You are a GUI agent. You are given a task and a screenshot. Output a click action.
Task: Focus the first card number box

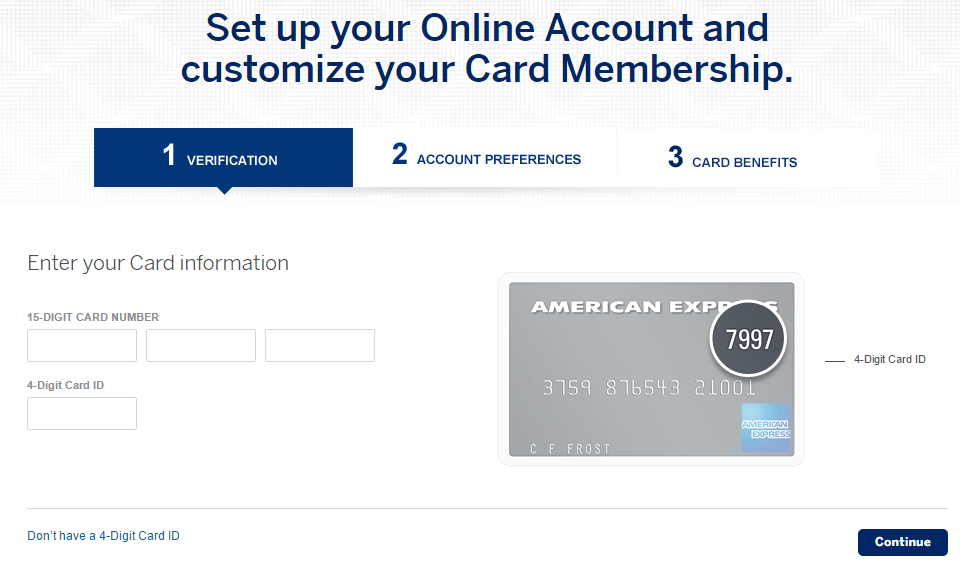pos(82,345)
